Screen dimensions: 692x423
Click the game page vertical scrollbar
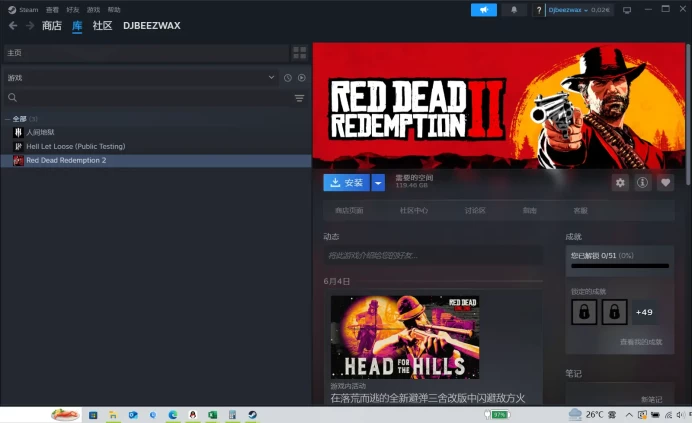pos(688,115)
